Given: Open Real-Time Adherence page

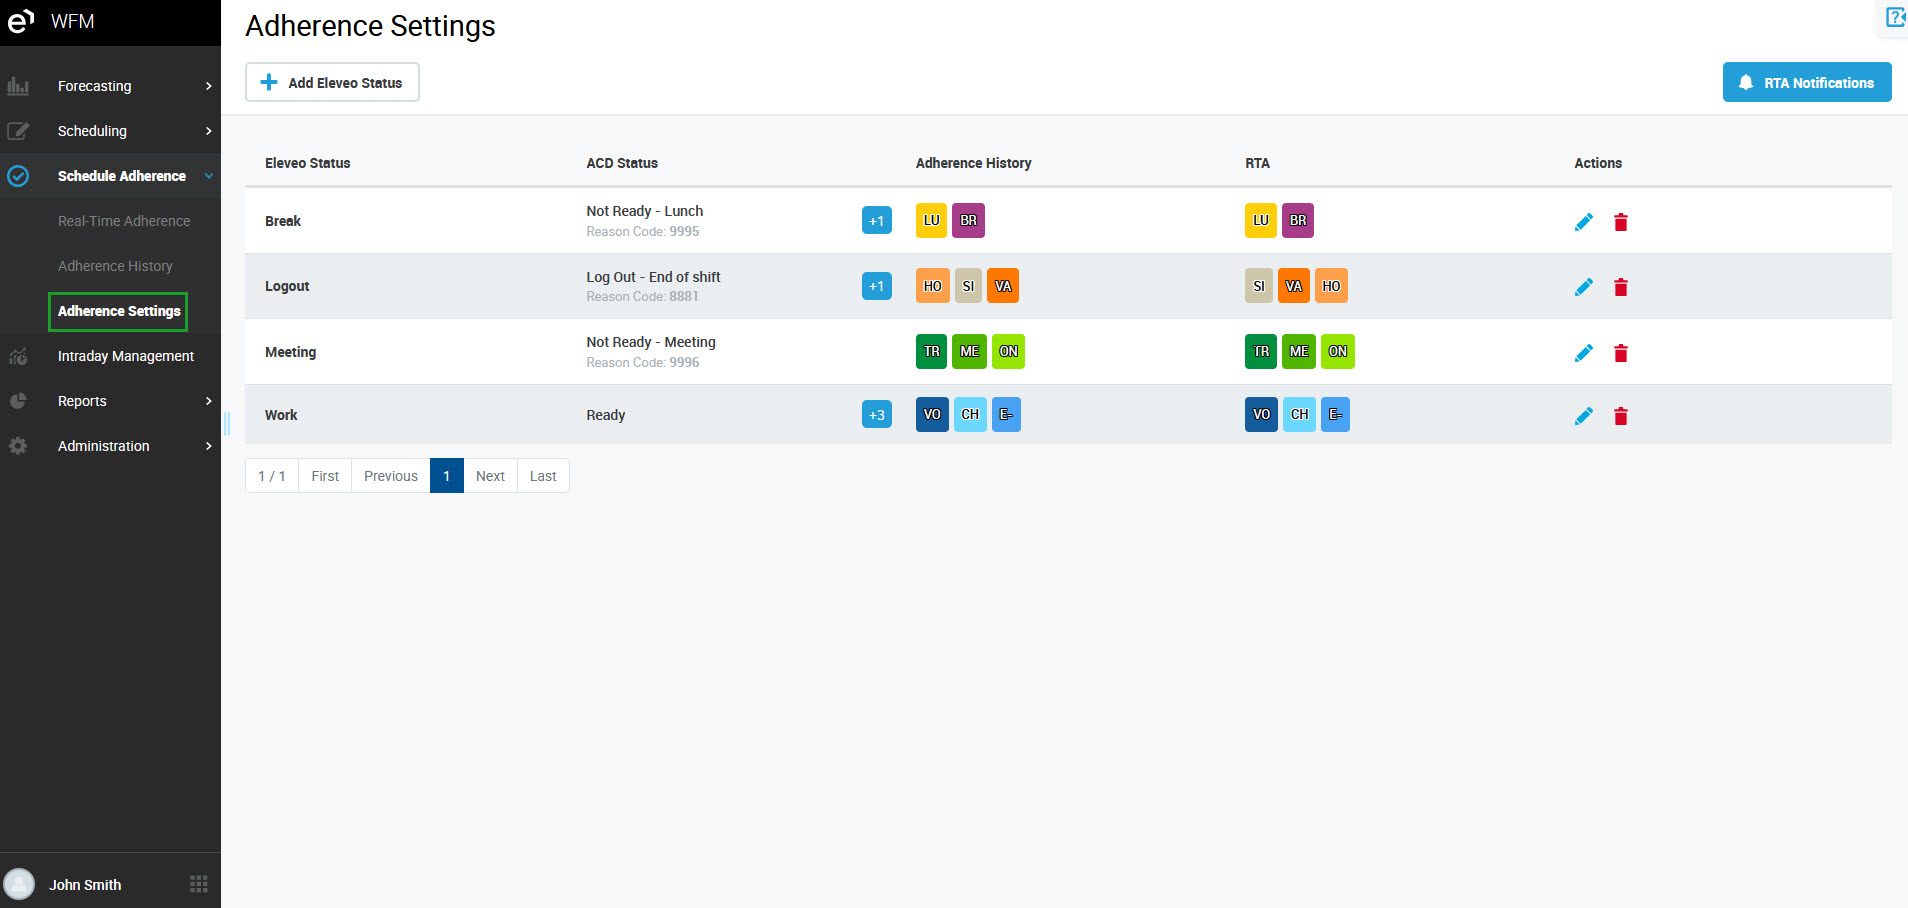Looking at the screenshot, I should tap(124, 221).
